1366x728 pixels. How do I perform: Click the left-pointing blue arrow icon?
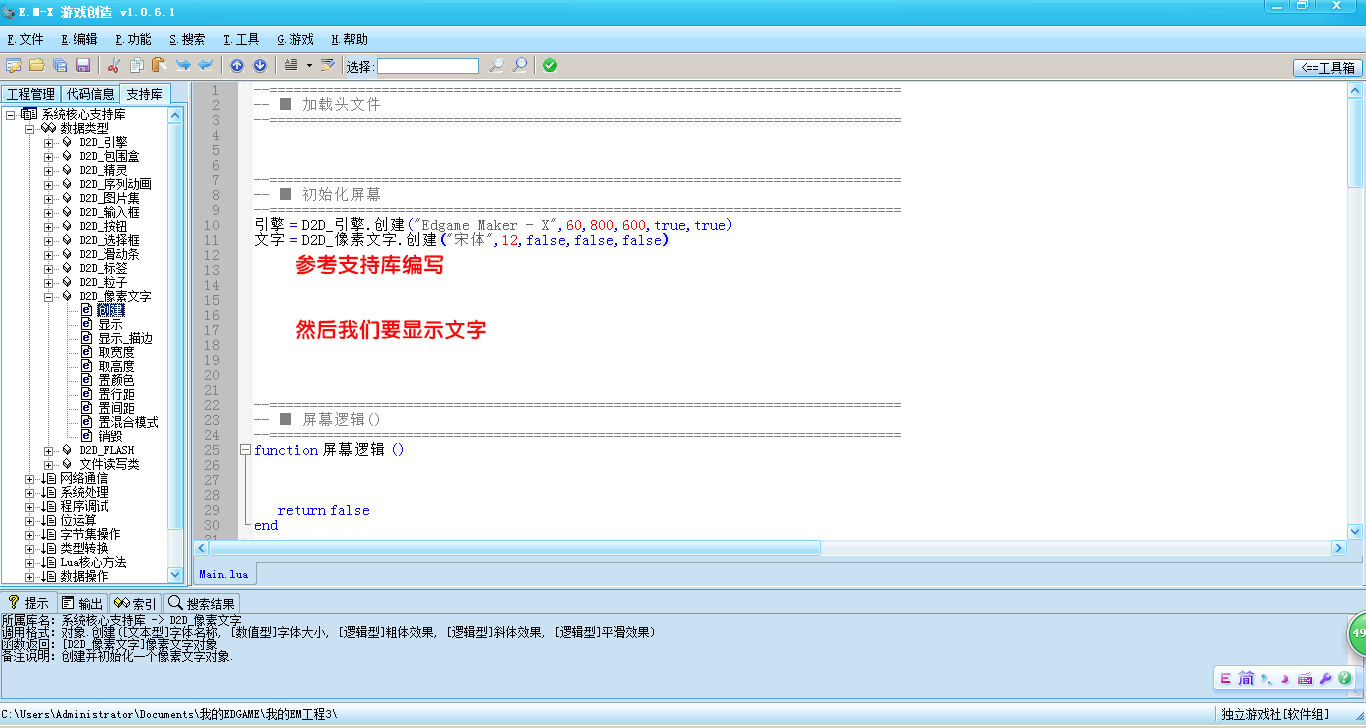[x=205, y=66]
